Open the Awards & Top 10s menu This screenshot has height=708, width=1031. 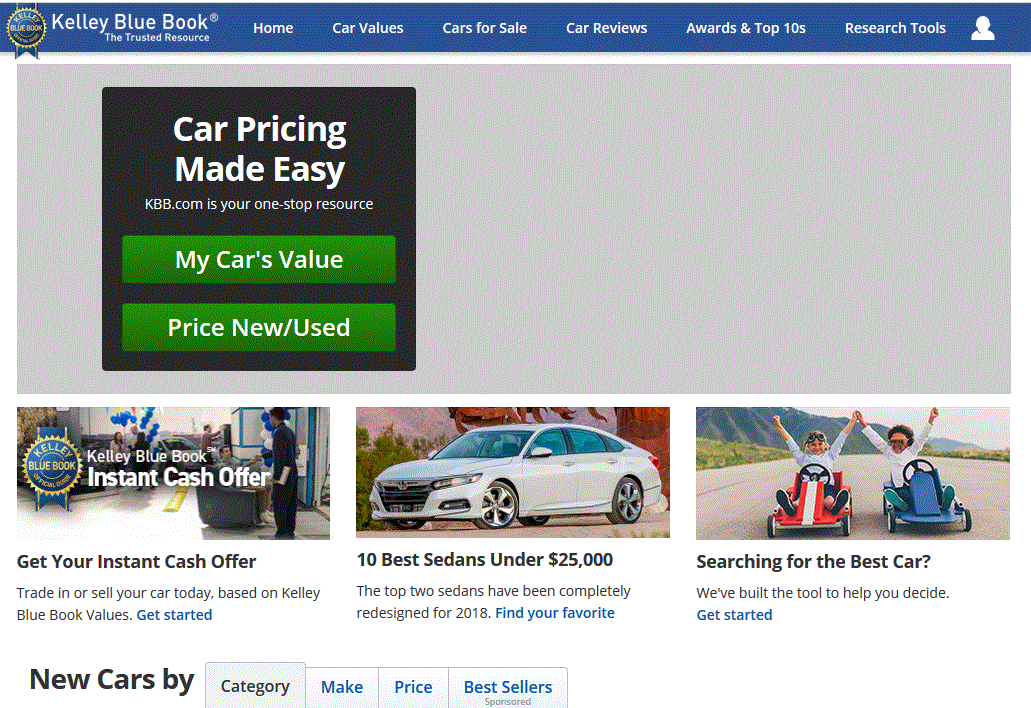[746, 28]
